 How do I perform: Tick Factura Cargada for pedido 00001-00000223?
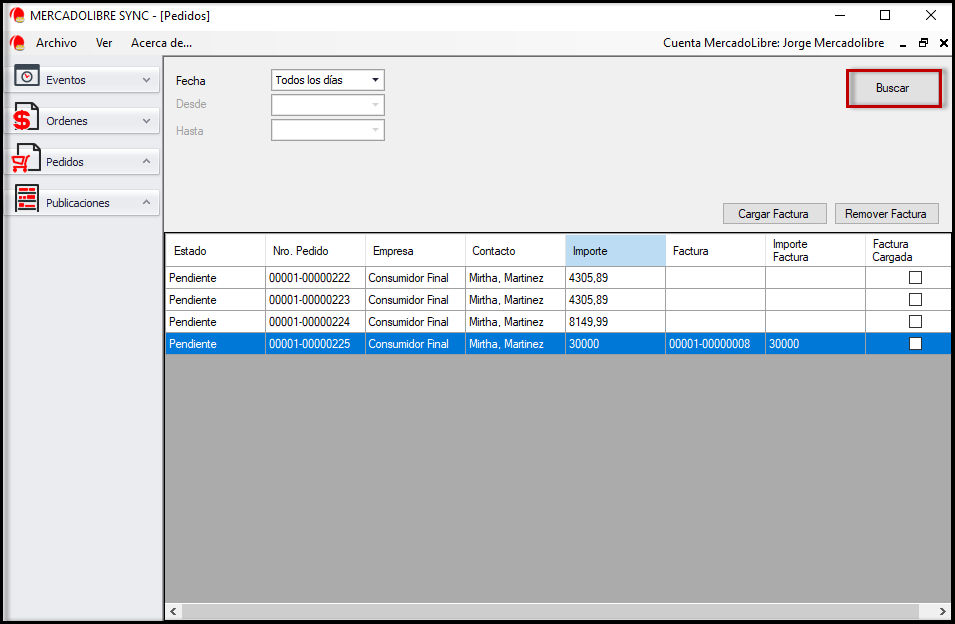(915, 300)
